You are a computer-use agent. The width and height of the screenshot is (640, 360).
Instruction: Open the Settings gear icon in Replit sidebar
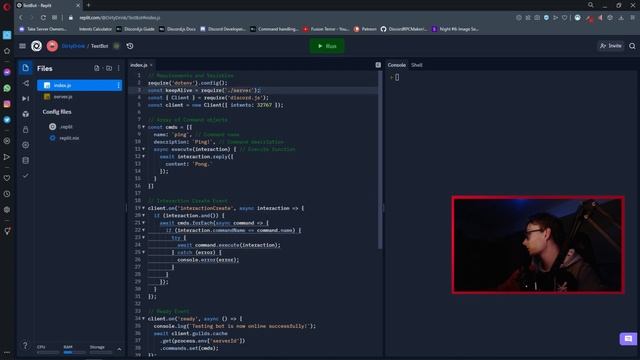(25, 145)
